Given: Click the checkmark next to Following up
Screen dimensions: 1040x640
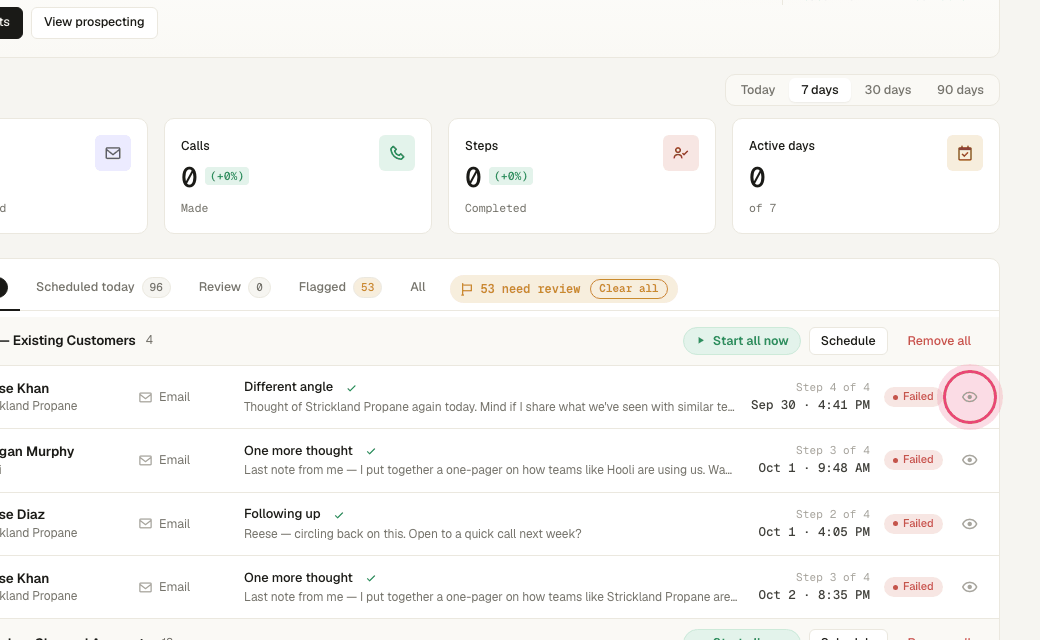Looking at the screenshot, I should [x=339, y=515].
